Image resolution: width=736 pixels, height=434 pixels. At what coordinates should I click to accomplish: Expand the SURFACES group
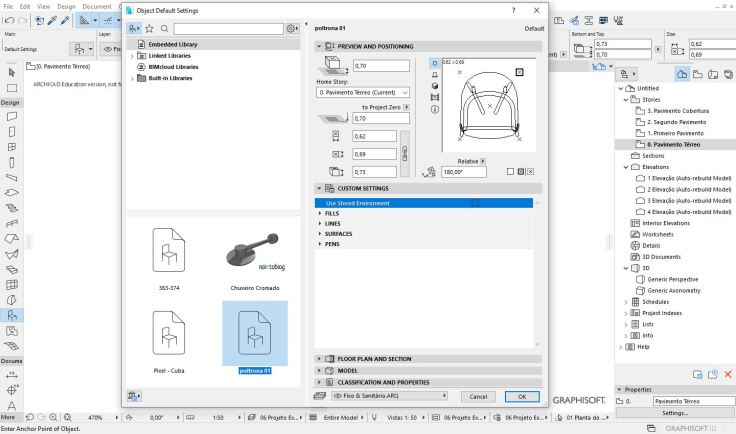point(320,234)
